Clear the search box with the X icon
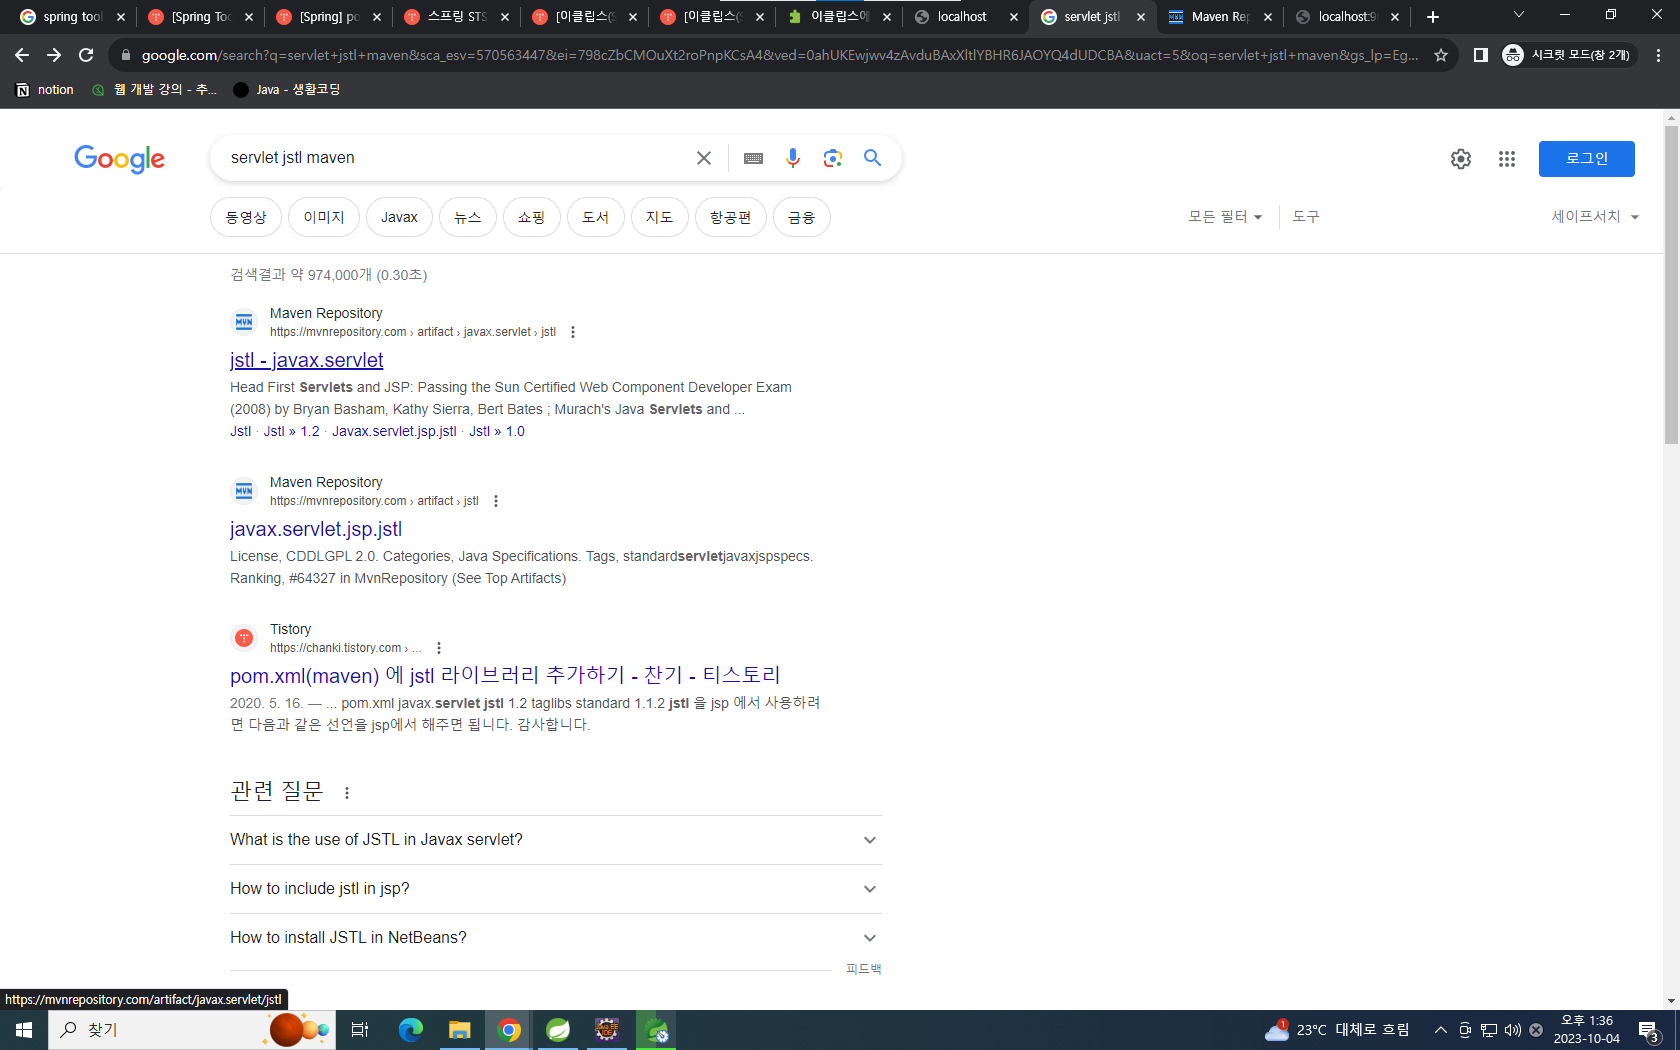The image size is (1680, 1050). pyautogui.click(x=704, y=158)
